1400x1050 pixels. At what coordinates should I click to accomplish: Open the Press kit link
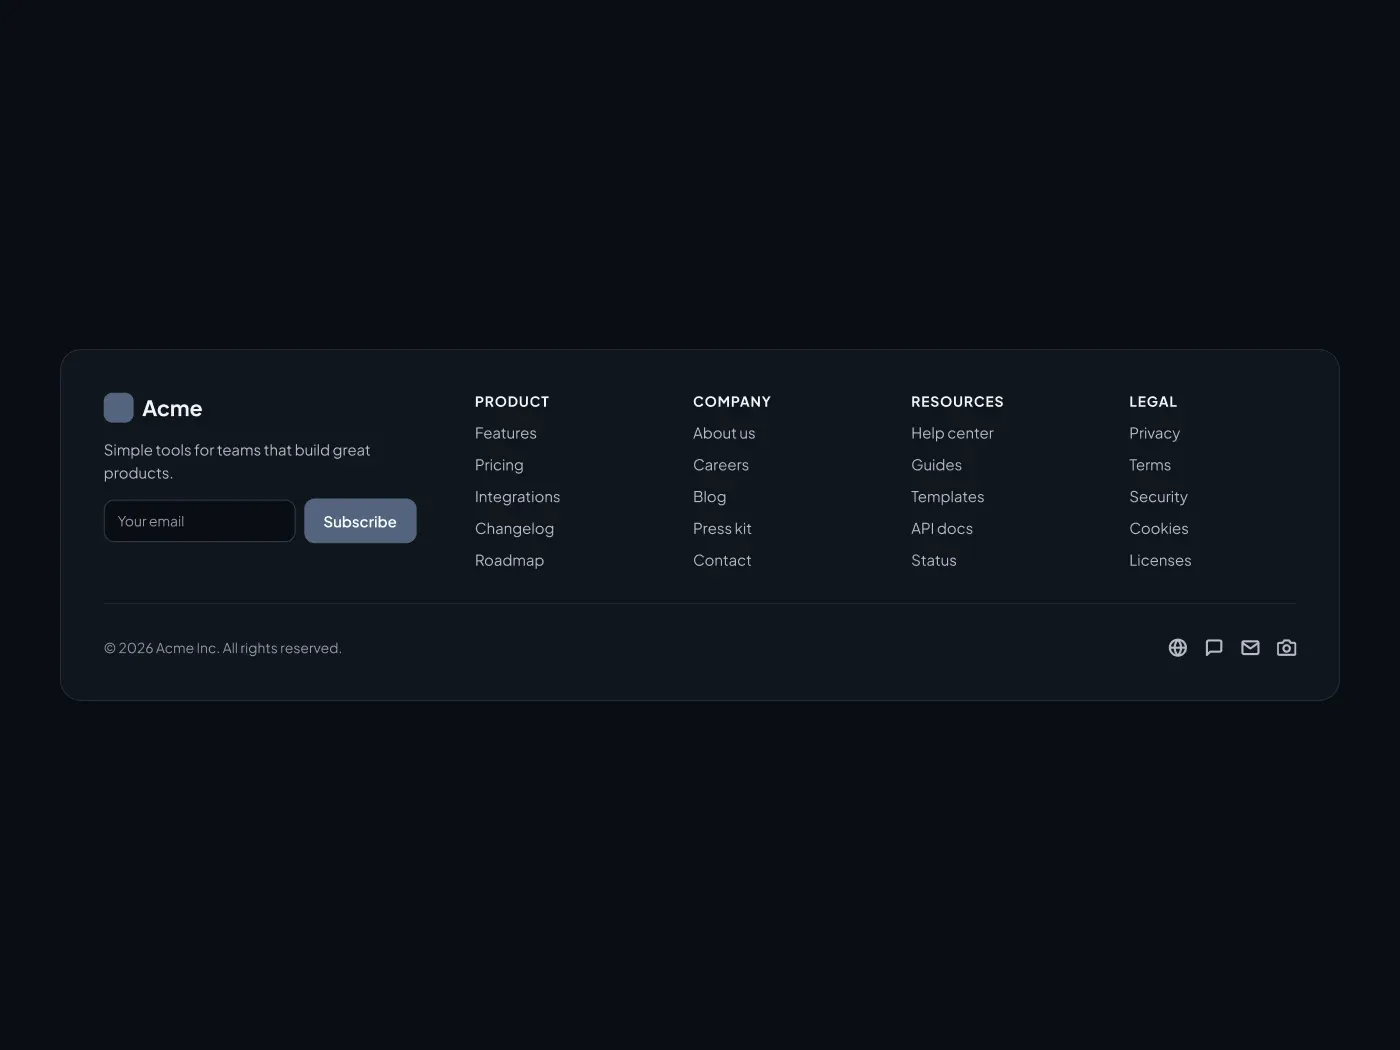pos(722,529)
